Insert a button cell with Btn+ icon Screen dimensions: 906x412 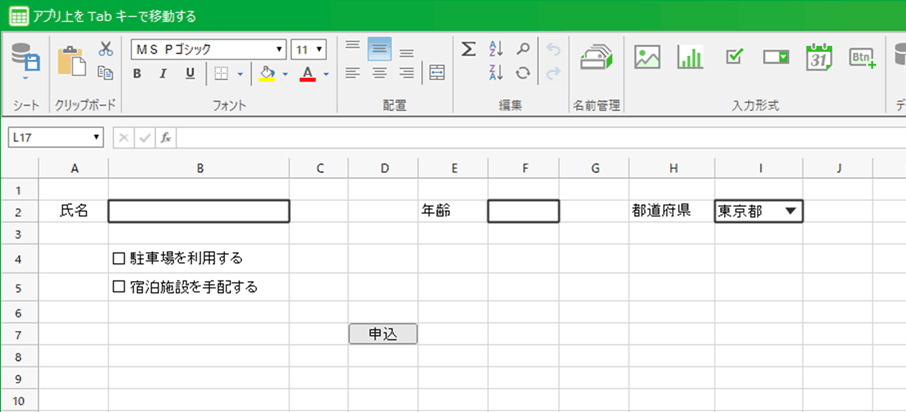862,58
